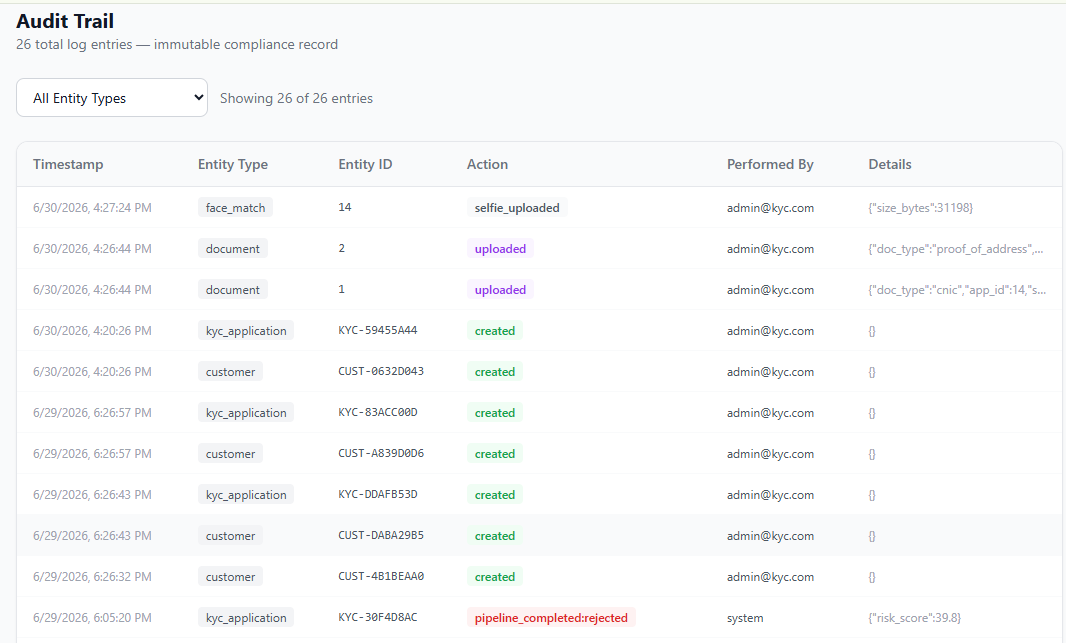1066x643 pixels.
Task: Click the Details column header
Action: click(890, 164)
